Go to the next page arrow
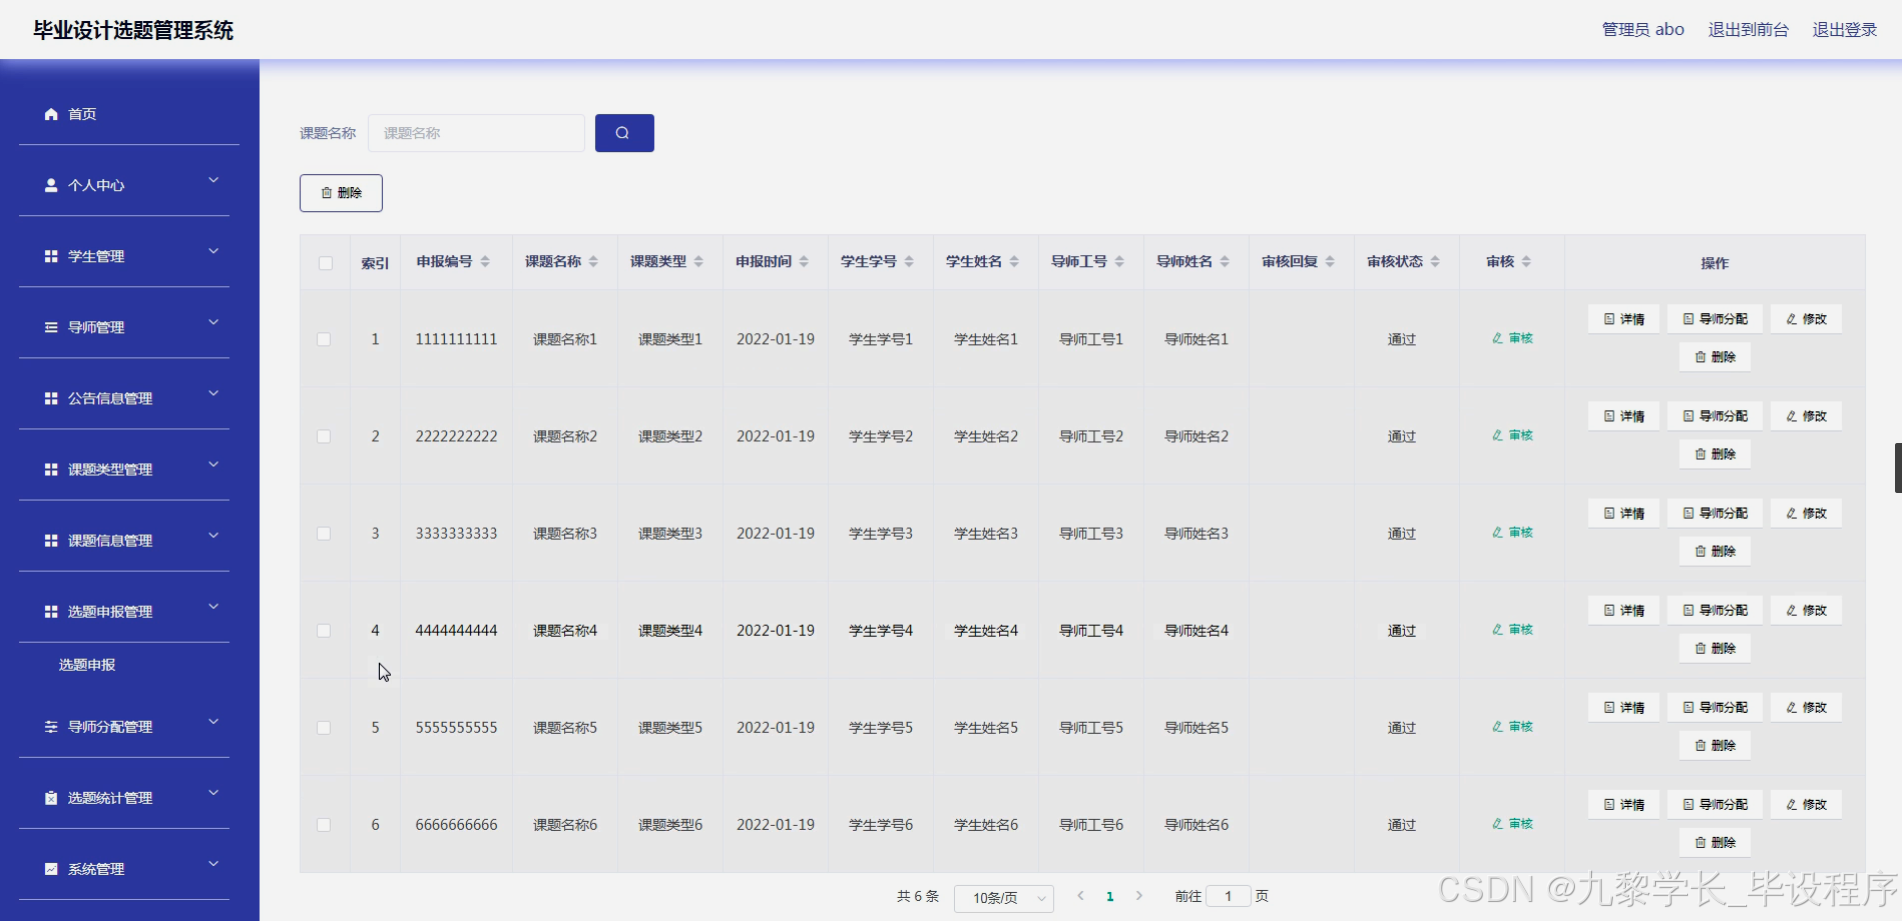Image resolution: width=1902 pixels, height=921 pixels. click(1139, 896)
